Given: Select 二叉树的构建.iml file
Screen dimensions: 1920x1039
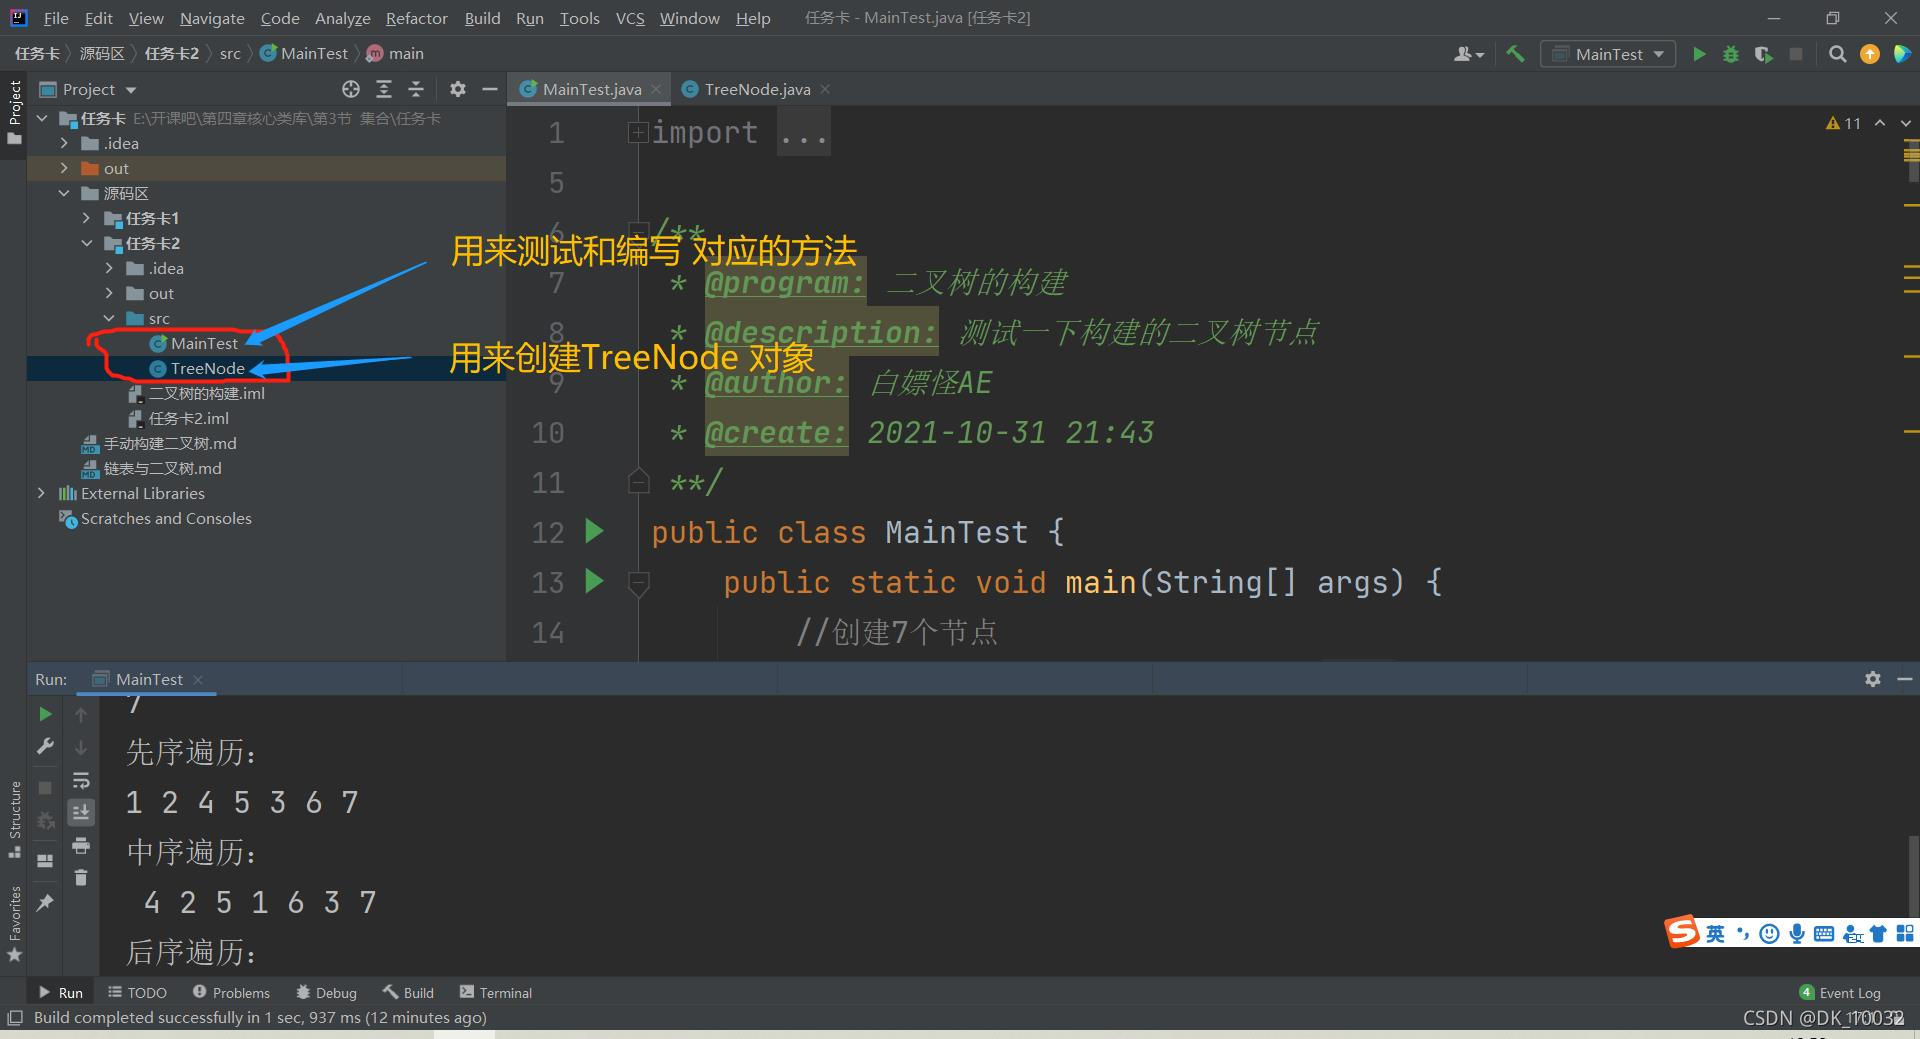Looking at the screenshot, I should pyautogui.click(x=197, y=393).
